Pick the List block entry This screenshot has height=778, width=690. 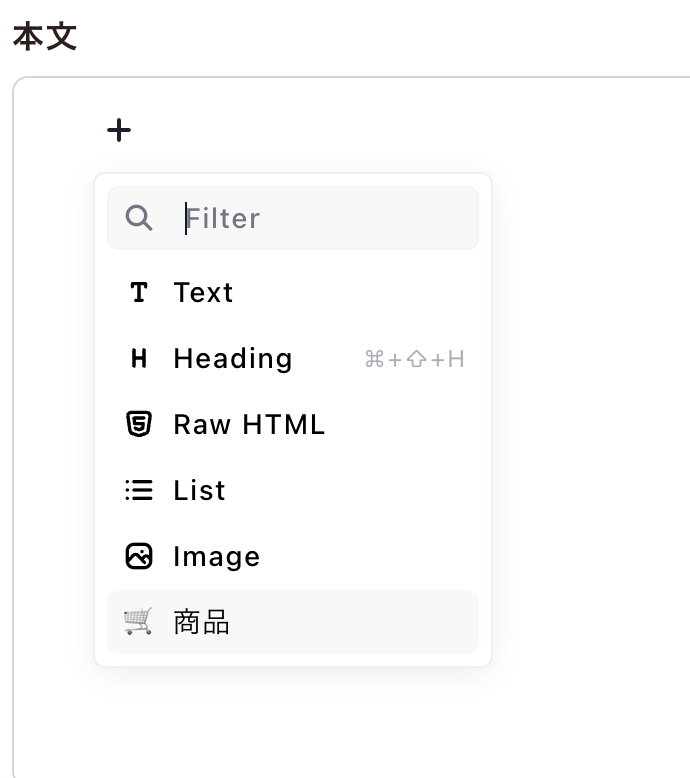pyautogui.click(x=199, y=490)
